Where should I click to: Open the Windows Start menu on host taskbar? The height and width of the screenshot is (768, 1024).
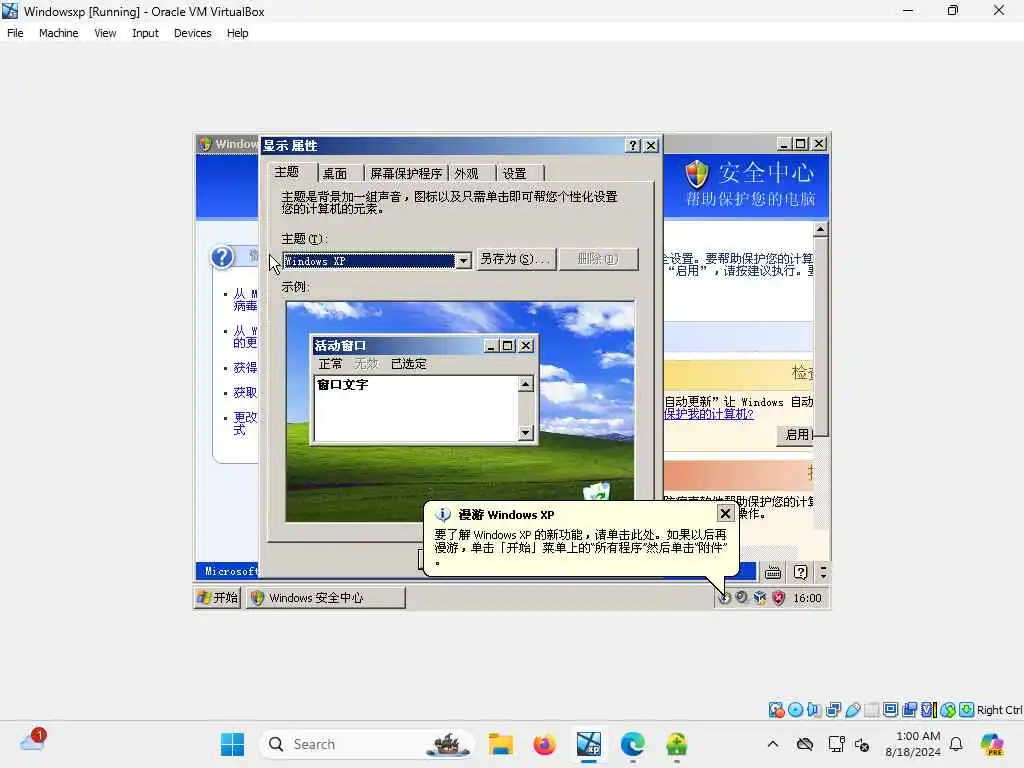coord(232,744)
